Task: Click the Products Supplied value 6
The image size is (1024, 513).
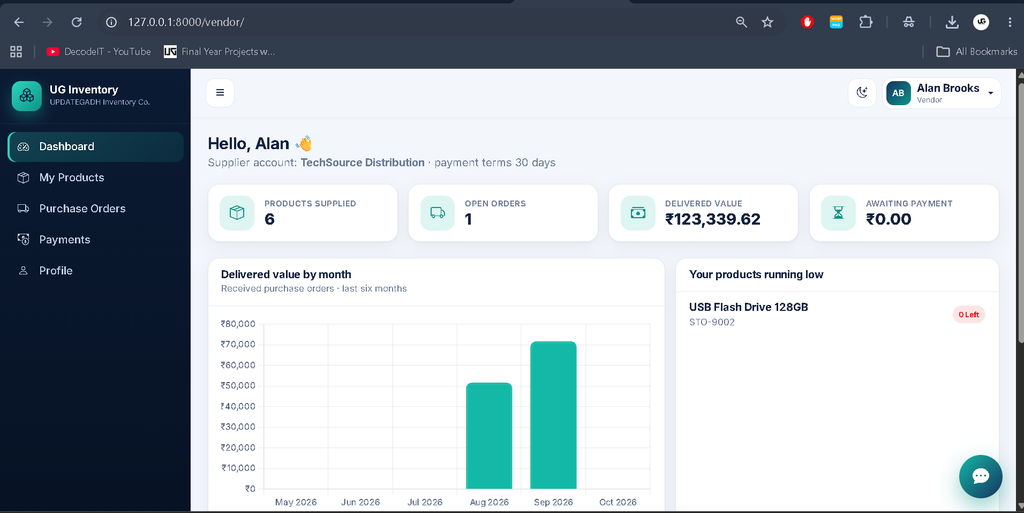Action: coord(269,219)
